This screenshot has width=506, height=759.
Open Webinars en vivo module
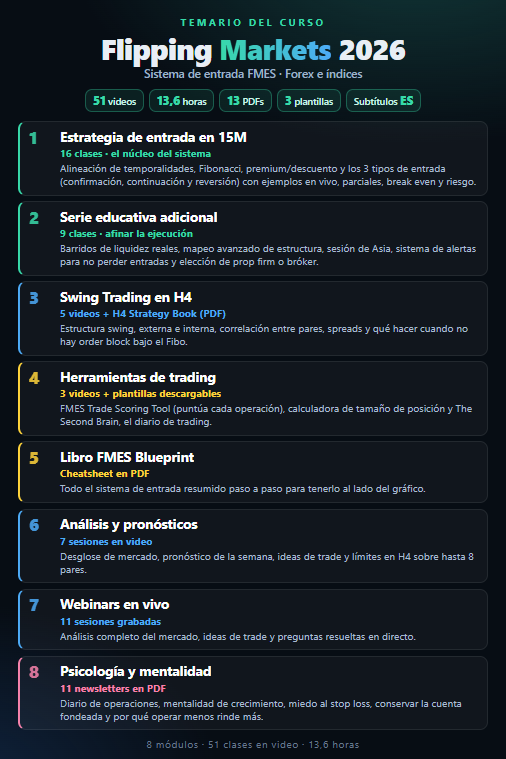(x=253, y=619)
